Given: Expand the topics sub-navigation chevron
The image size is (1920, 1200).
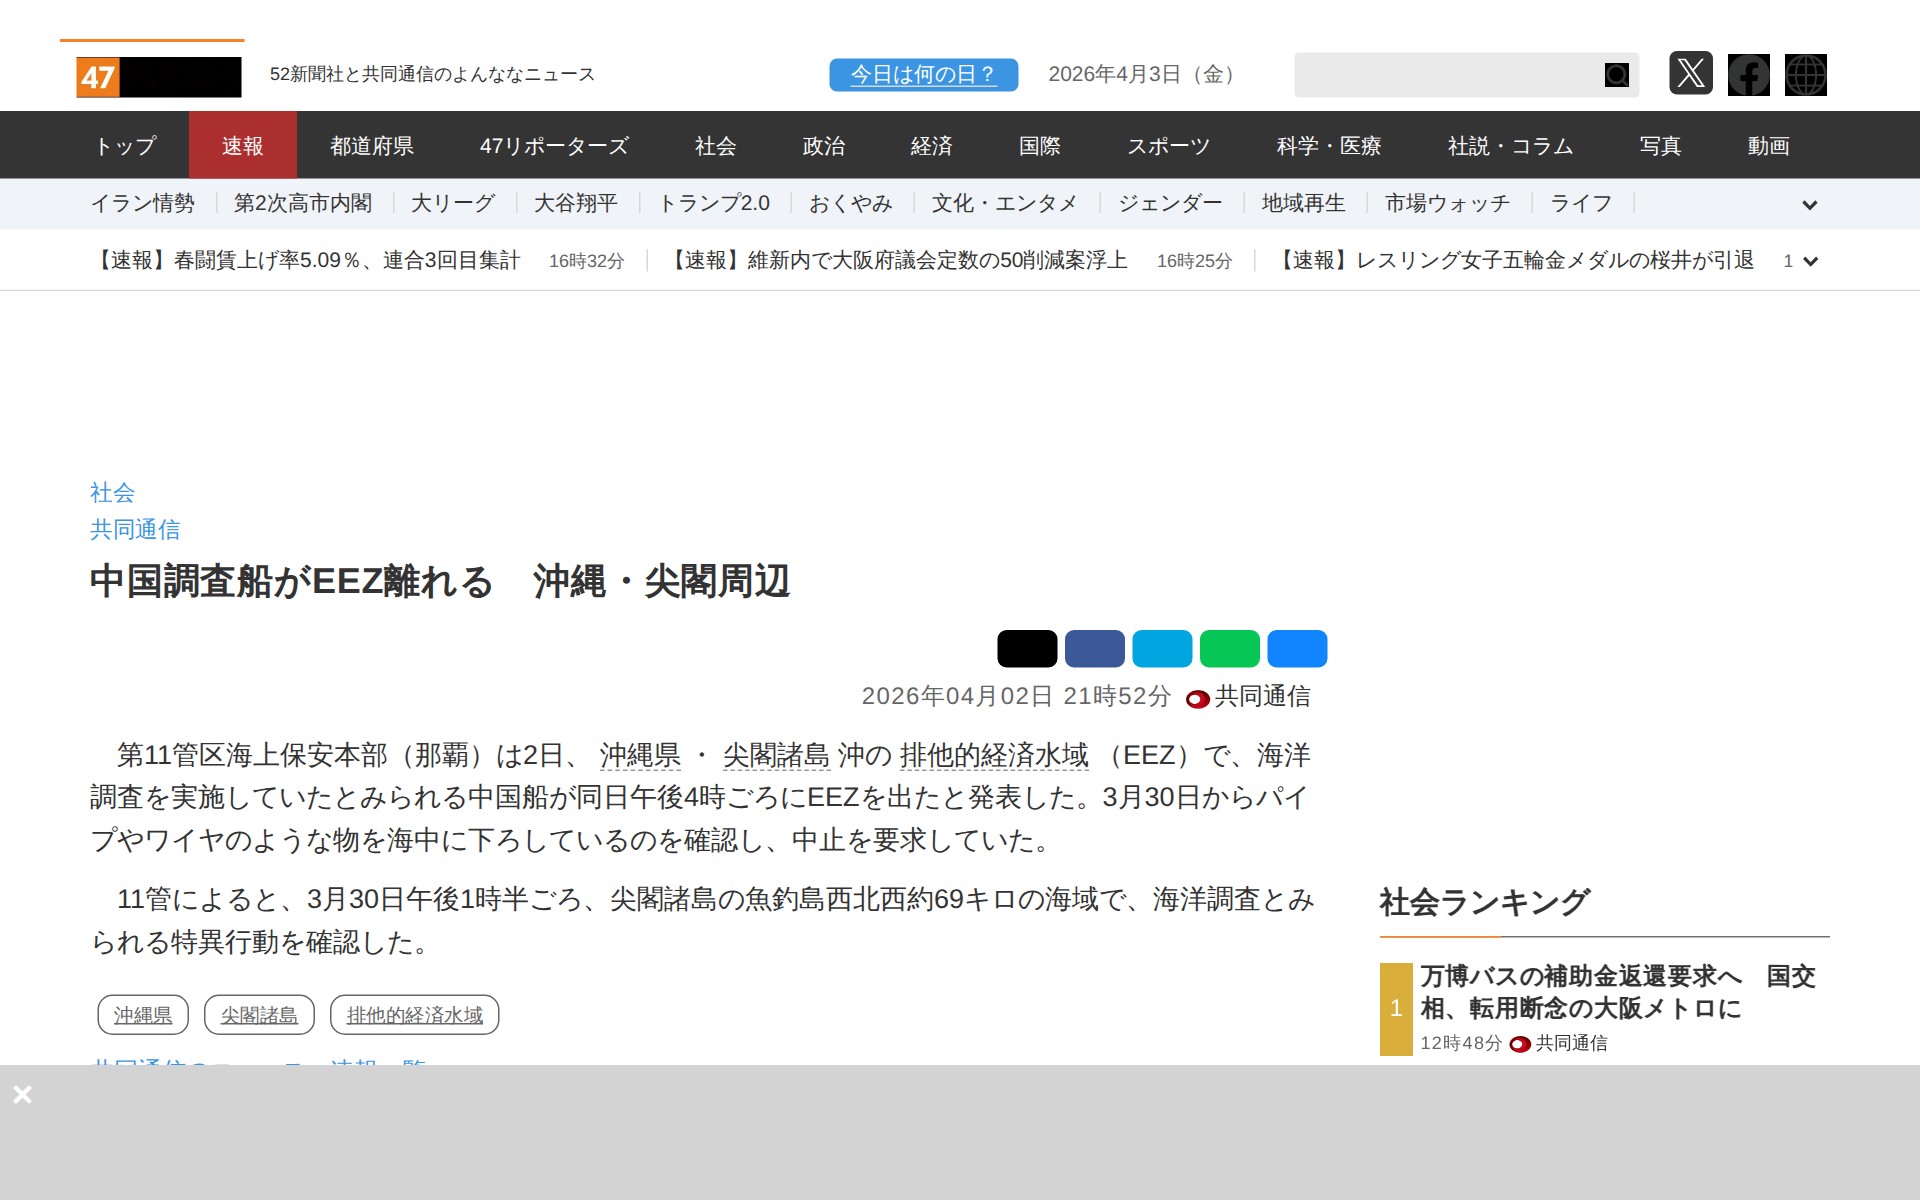Looking at the screenshot, I should click(x=1809, y=205).
